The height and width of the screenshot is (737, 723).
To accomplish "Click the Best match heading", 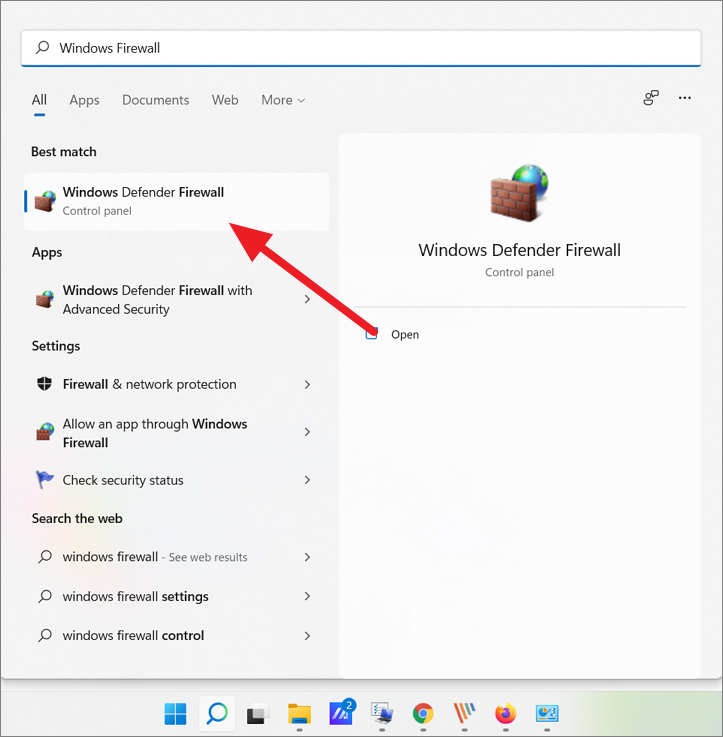I will pos(64,152).
